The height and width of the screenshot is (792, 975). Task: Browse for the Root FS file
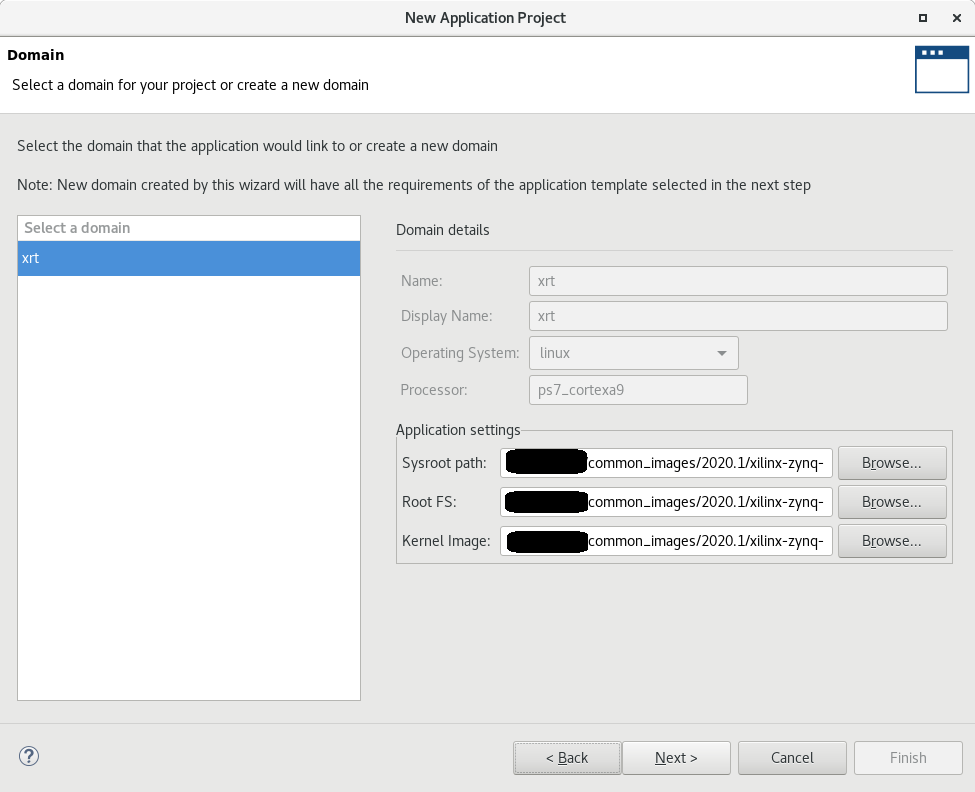(x=891, y=502)
